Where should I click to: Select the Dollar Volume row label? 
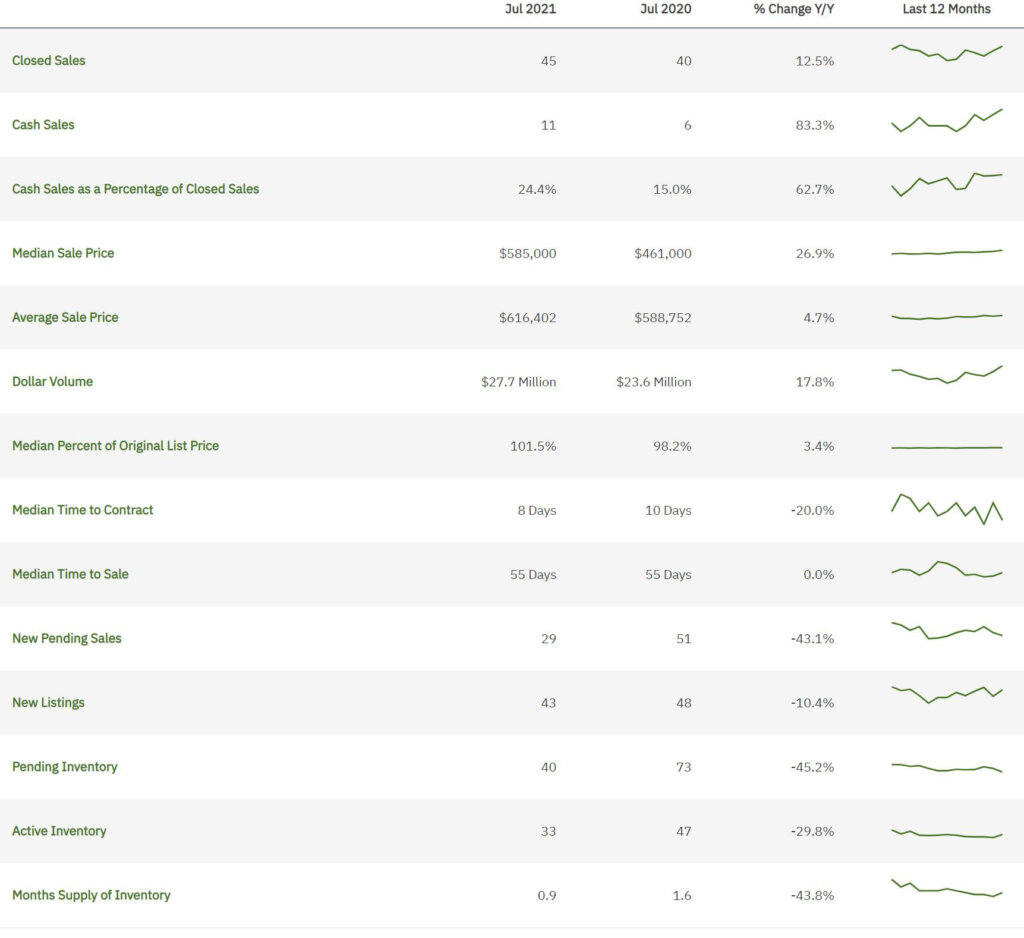pos(52,381)
